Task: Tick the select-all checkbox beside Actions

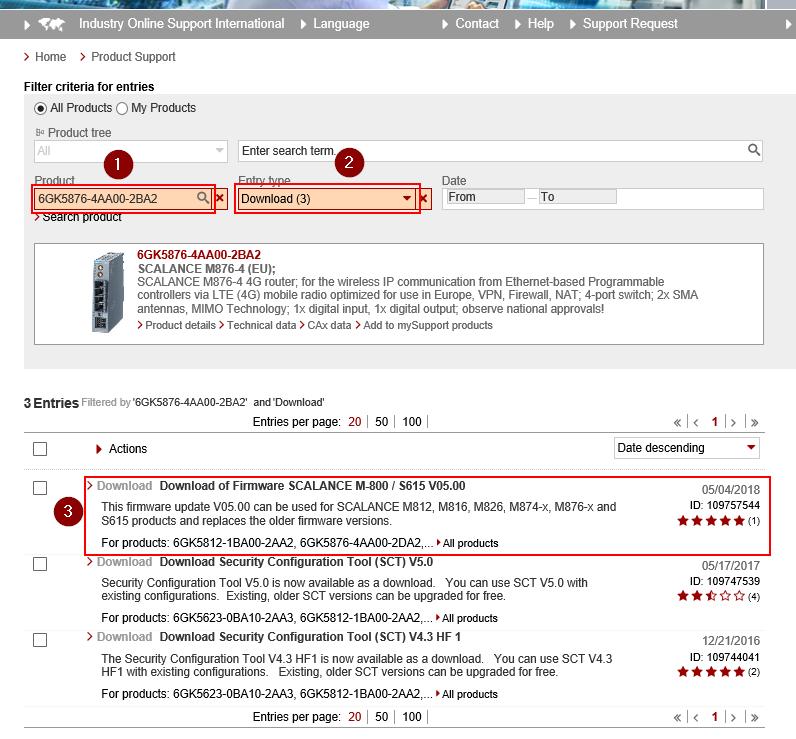Action: click(40, 449)
